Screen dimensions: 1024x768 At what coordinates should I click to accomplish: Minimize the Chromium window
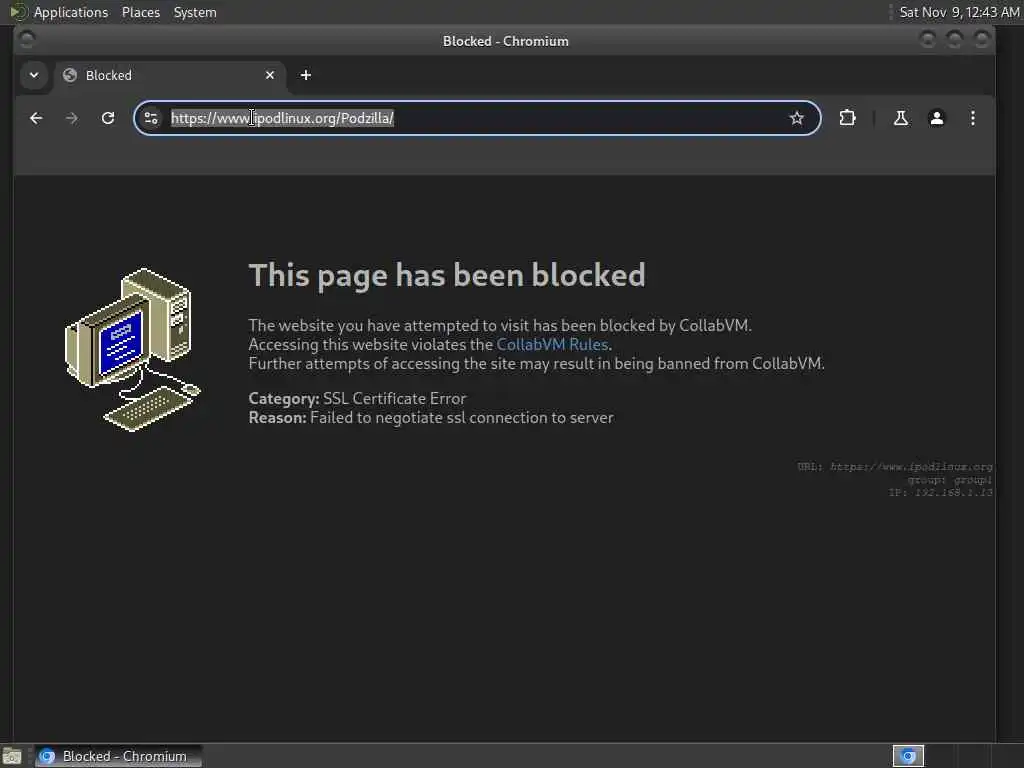tap(927, 40)
